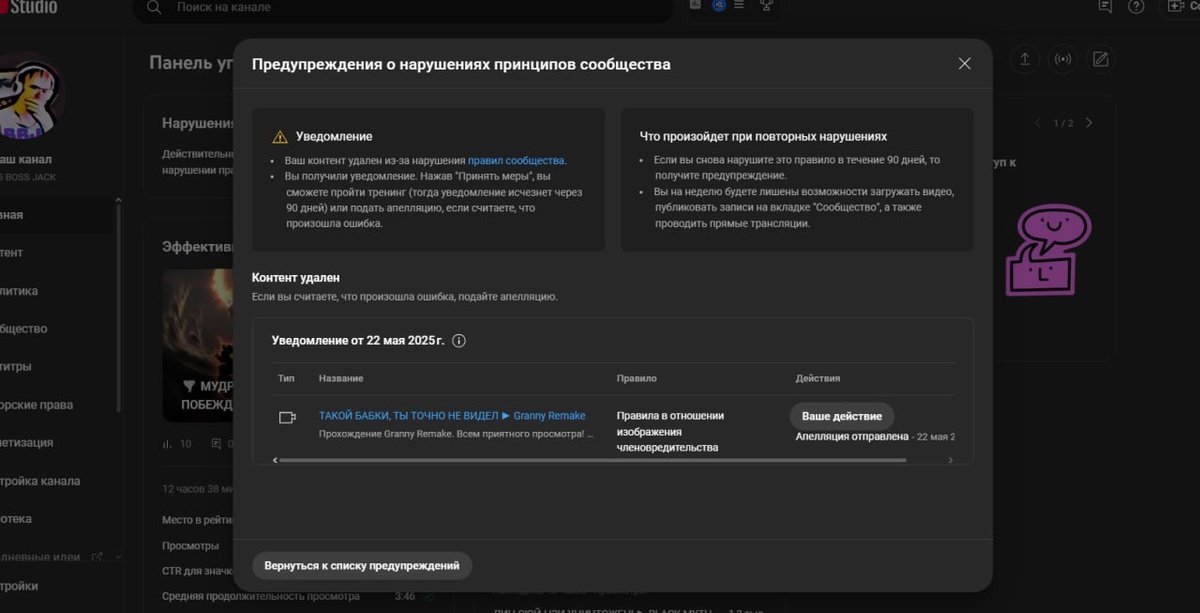Click the latest video thumbnail in dashboard
1200x613 pixels.
pos(198,345)
